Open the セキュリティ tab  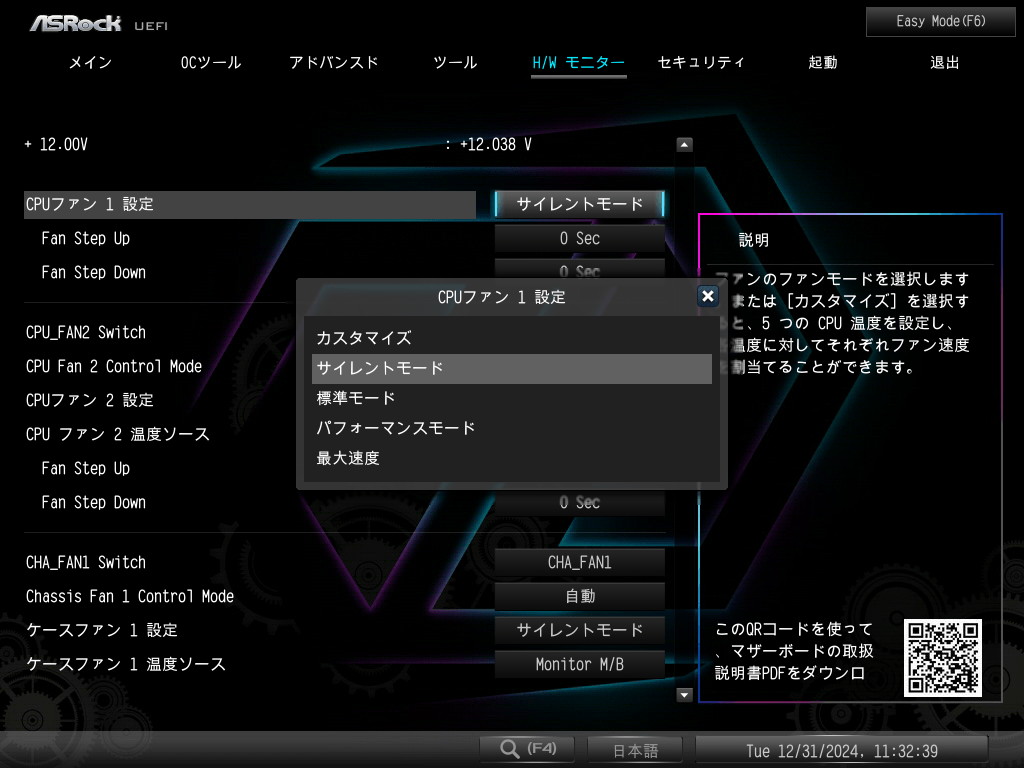[701, 63]
